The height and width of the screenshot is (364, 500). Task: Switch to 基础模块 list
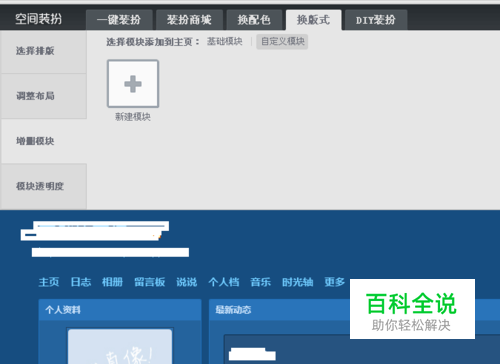click(x=224, y=41)
